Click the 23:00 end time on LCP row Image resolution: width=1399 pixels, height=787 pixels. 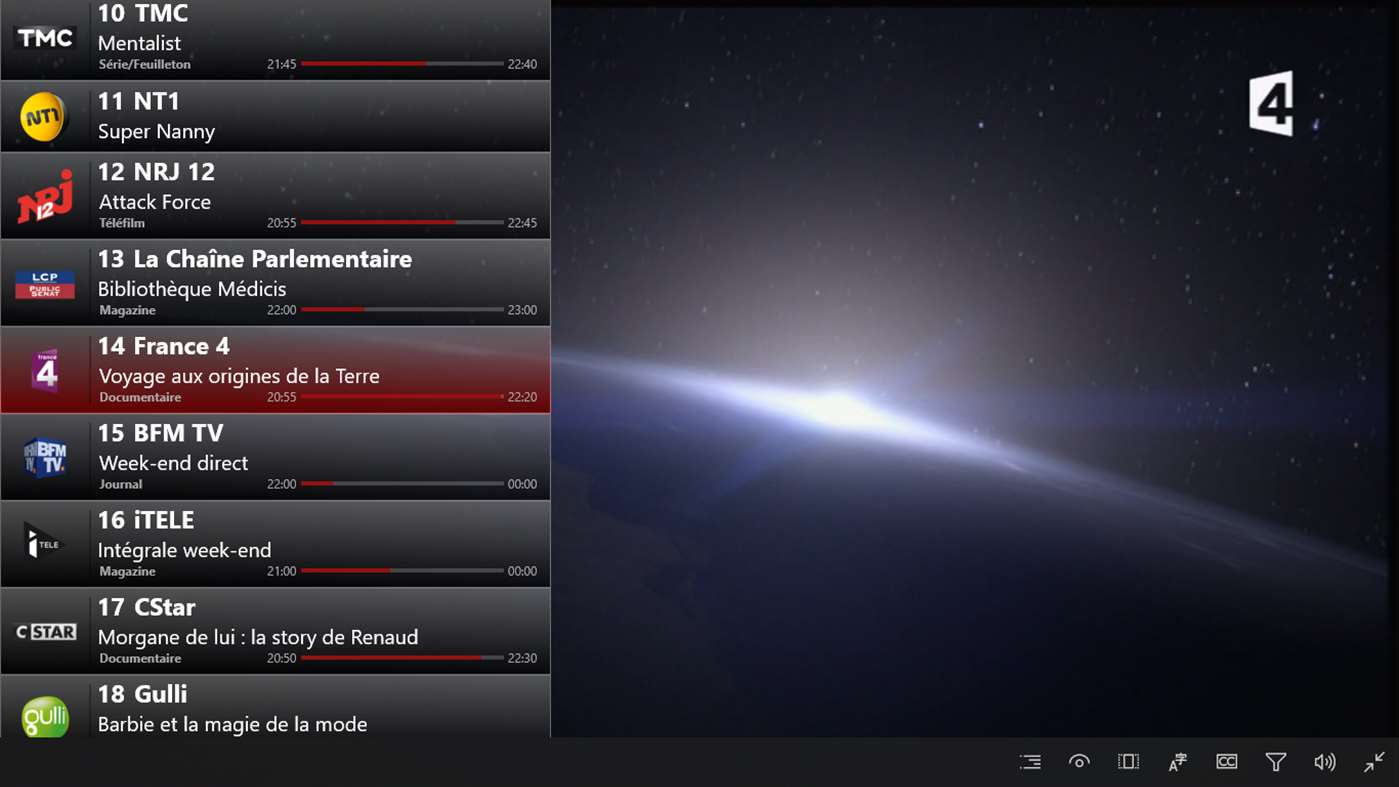(x=522, y=310)
